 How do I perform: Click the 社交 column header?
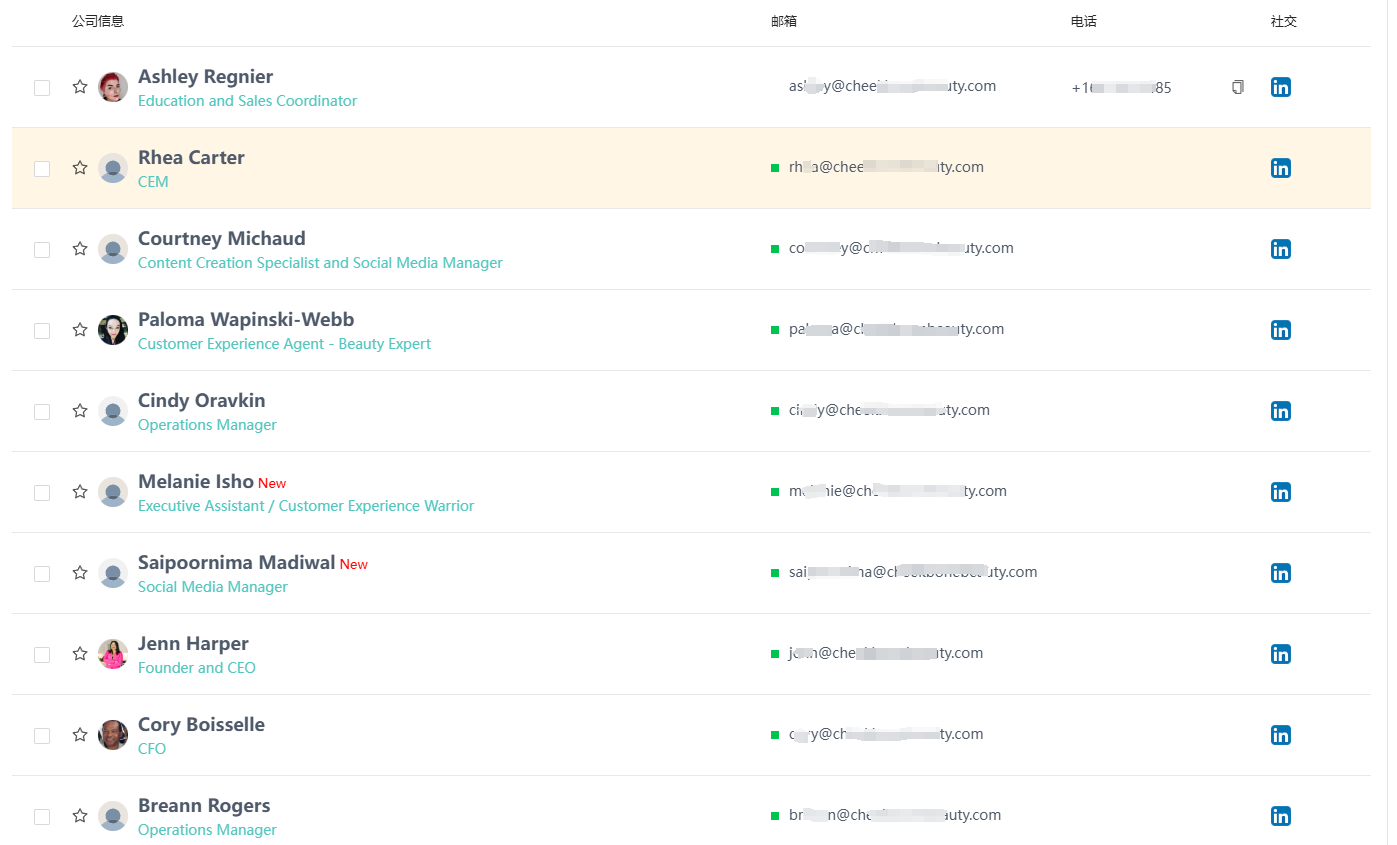tap(1284, 21)
